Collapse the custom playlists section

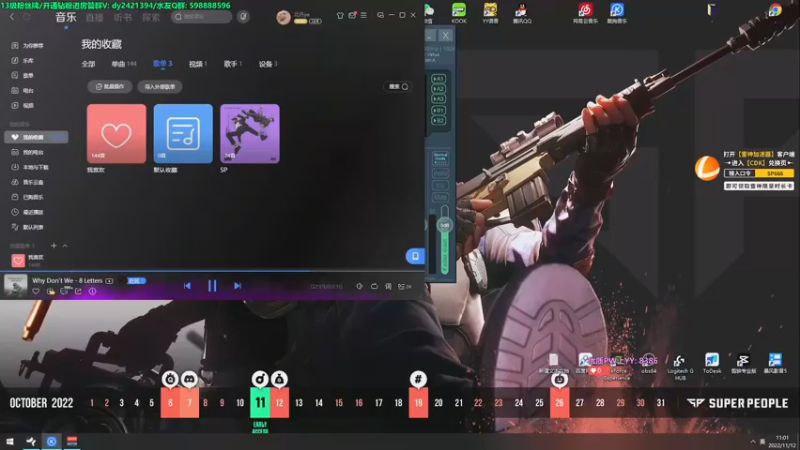[65, 246]
